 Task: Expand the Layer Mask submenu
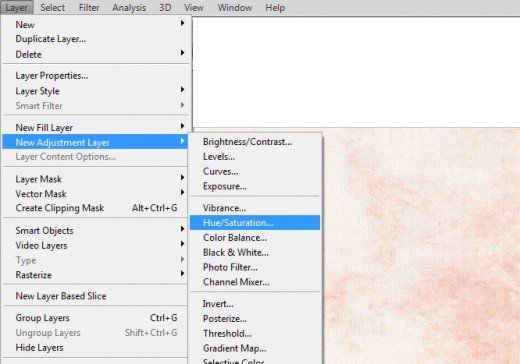(95, 179)
